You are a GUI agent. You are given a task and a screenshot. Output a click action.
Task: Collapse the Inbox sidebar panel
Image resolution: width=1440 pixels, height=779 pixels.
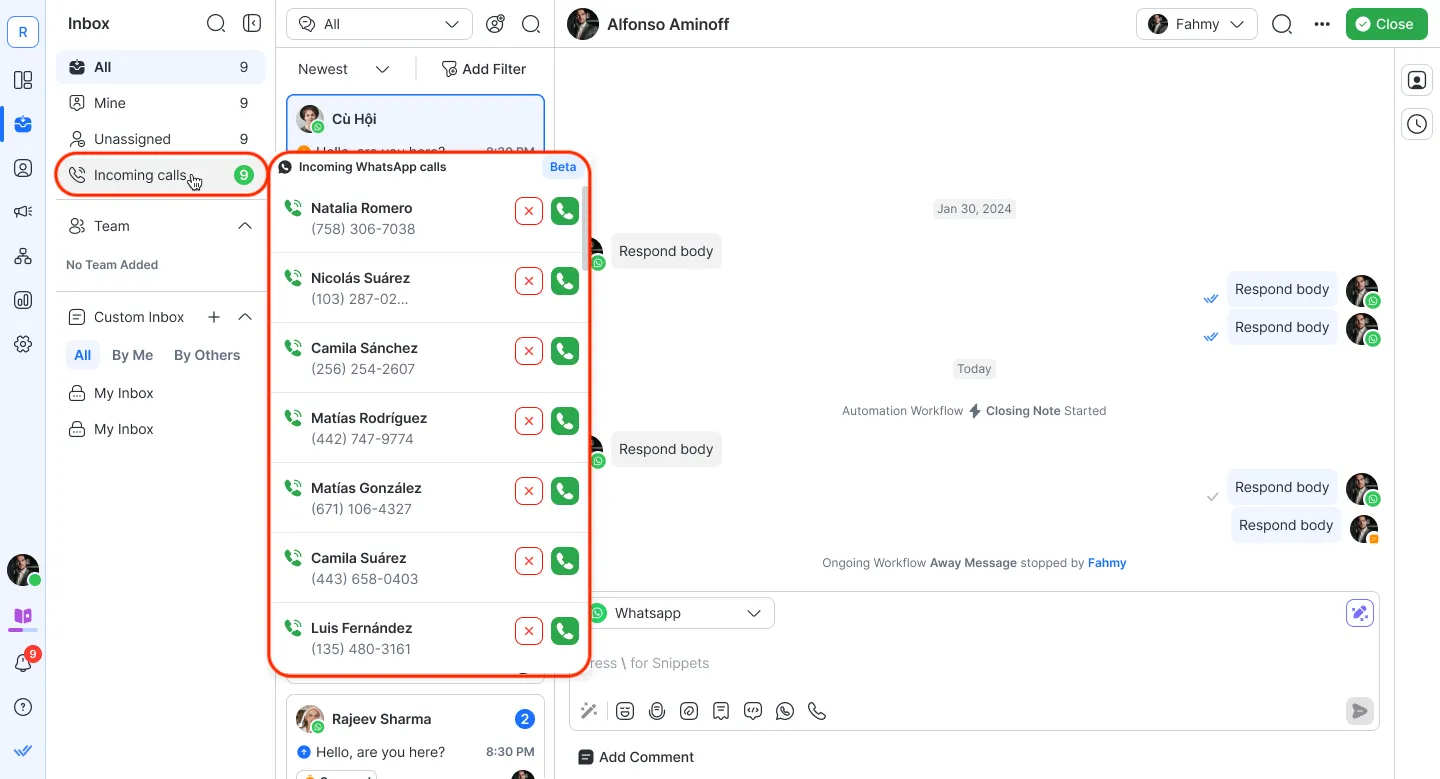(252, 23)
